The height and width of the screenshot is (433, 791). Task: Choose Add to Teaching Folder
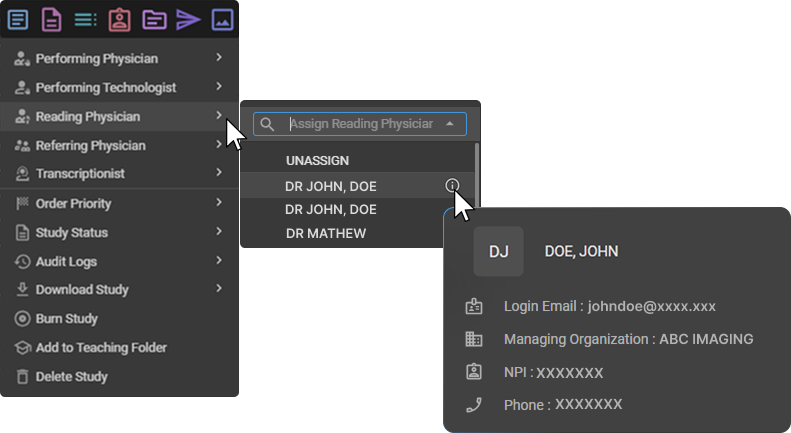pos(119,348)
